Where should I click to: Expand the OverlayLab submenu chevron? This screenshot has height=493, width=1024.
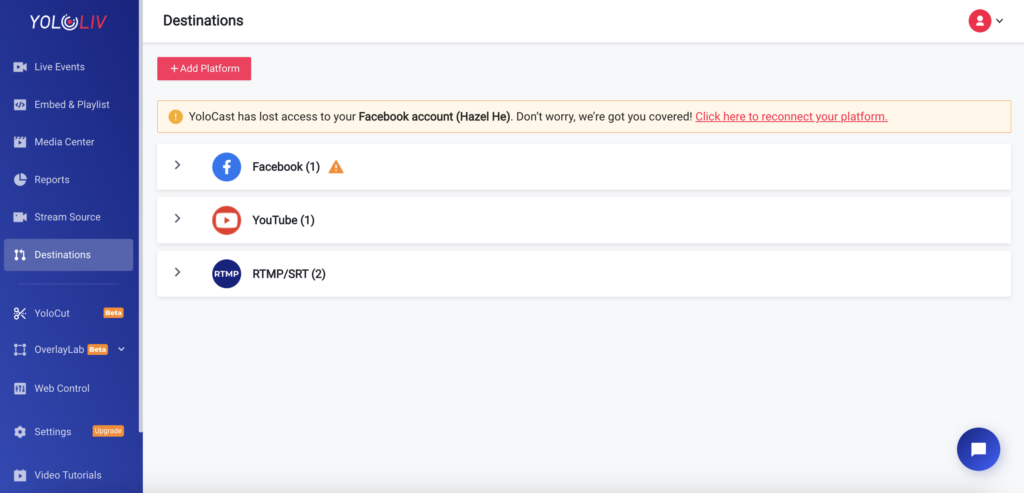click(121, 349)
